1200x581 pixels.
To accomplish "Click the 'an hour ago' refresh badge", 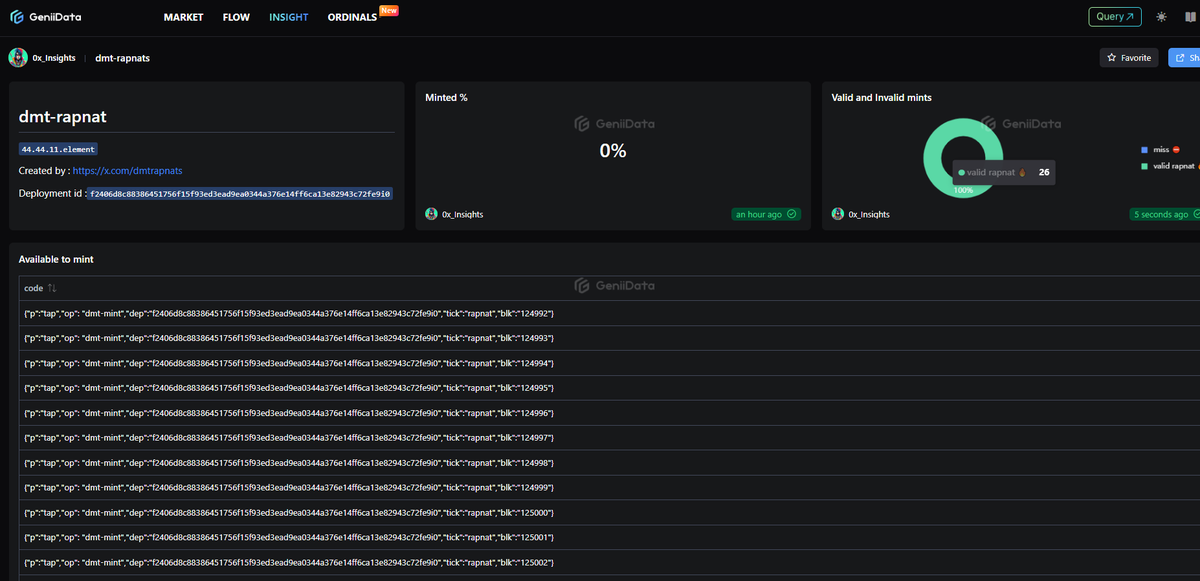I will 766,214.
